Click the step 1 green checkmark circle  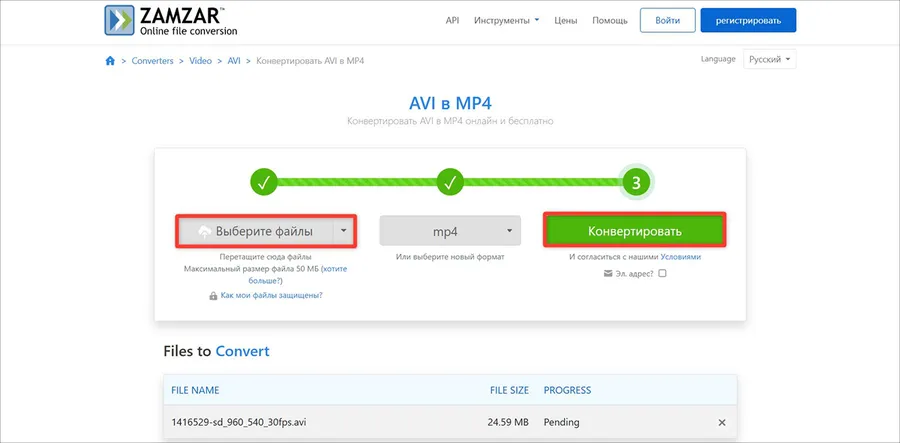point(264,182)
